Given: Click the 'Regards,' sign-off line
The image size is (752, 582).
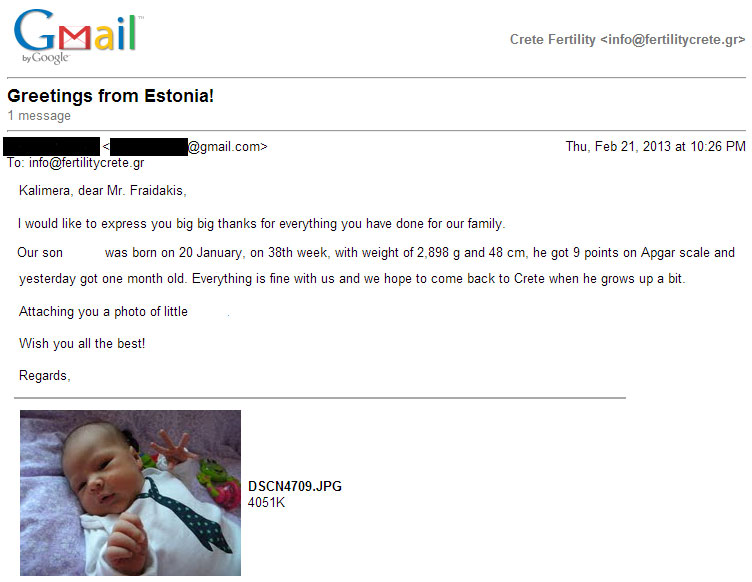Looking at the screenshot, I should [45, 375].
